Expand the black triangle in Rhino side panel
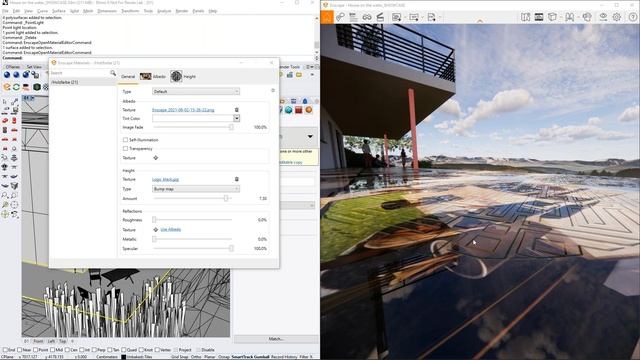The width and height of the screenshot is (640, 360). [x=310, y=136]
